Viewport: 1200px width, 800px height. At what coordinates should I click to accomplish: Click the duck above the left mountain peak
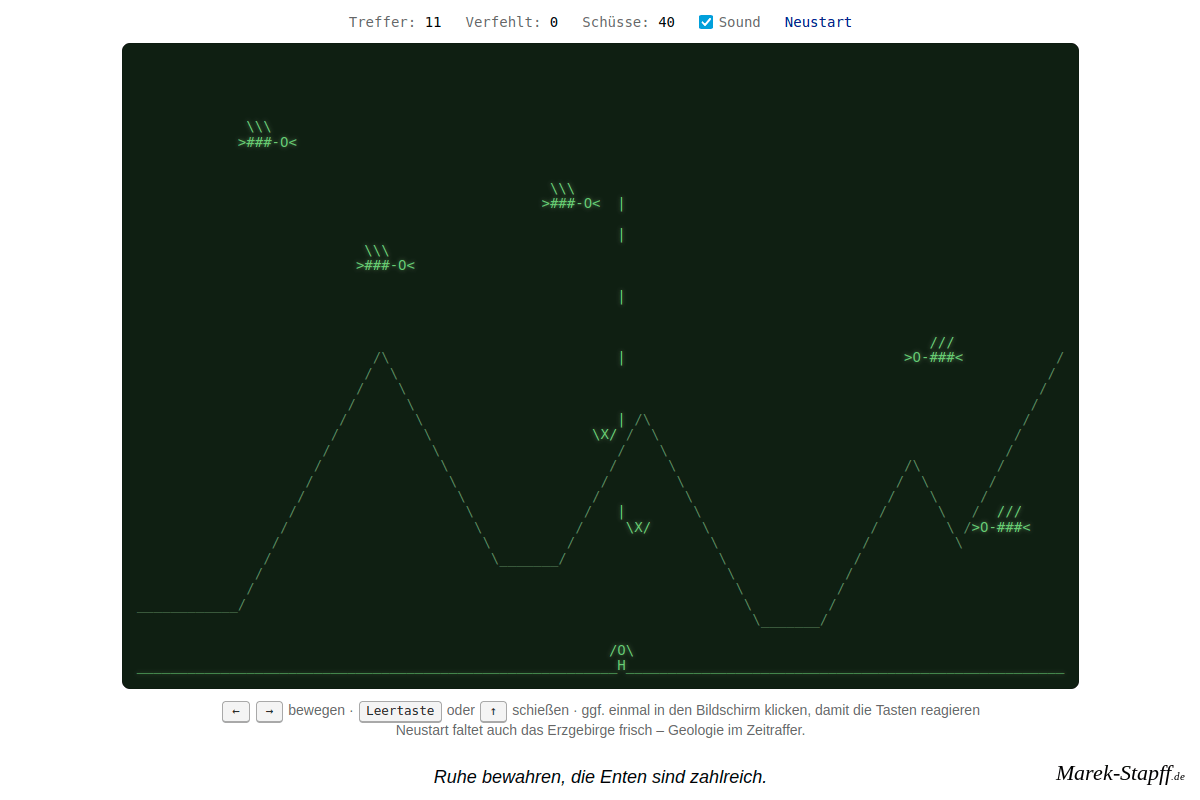coord(385,258)
